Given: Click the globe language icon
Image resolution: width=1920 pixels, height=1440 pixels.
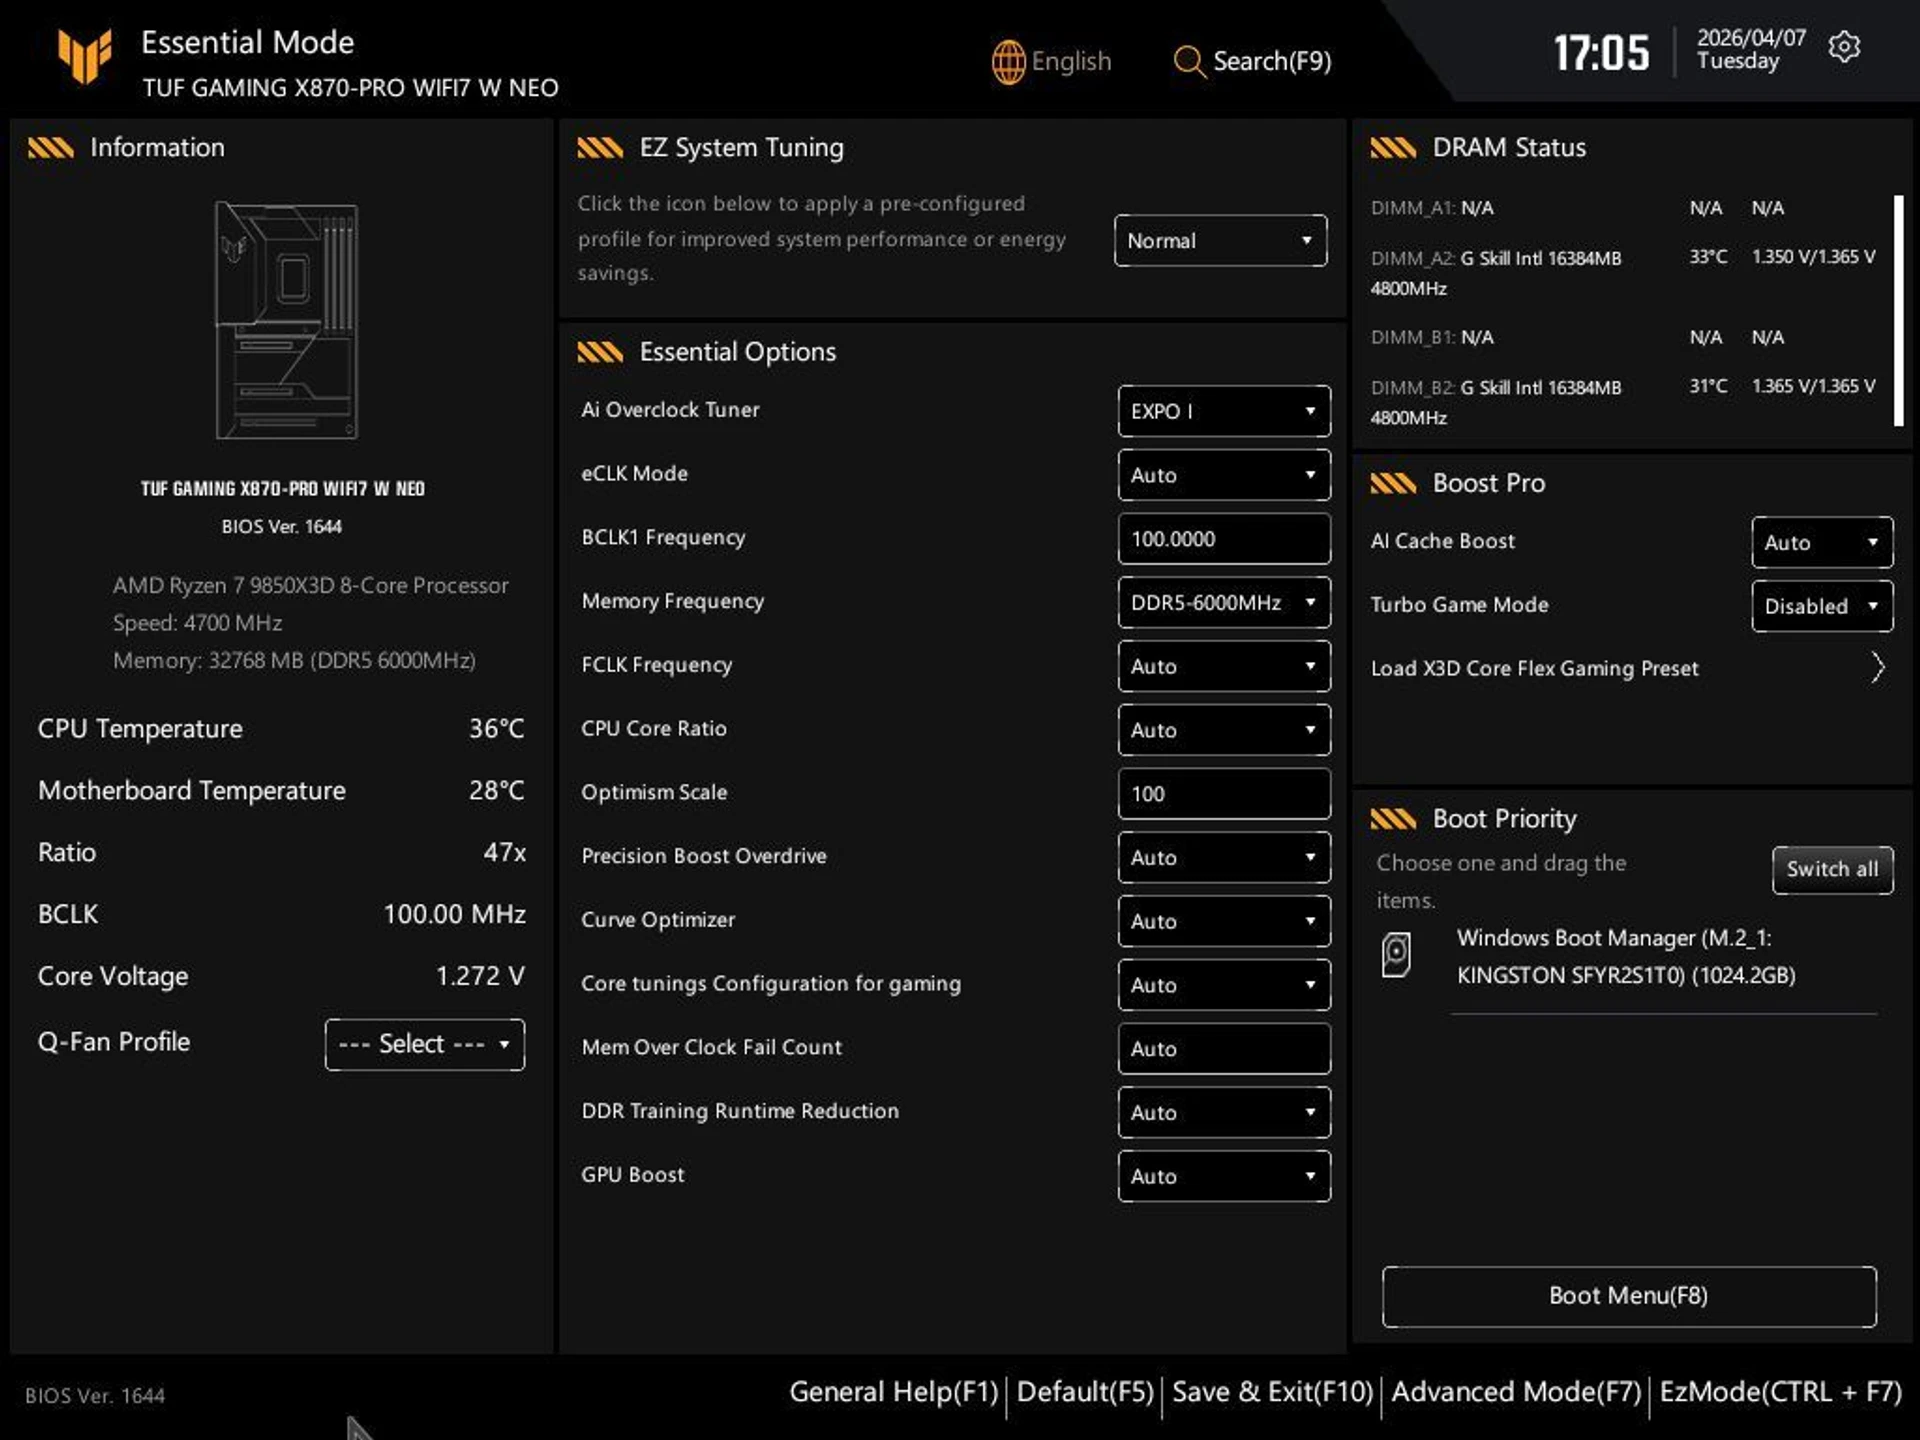Looking at the screenshot, I should coord(1008,62).
